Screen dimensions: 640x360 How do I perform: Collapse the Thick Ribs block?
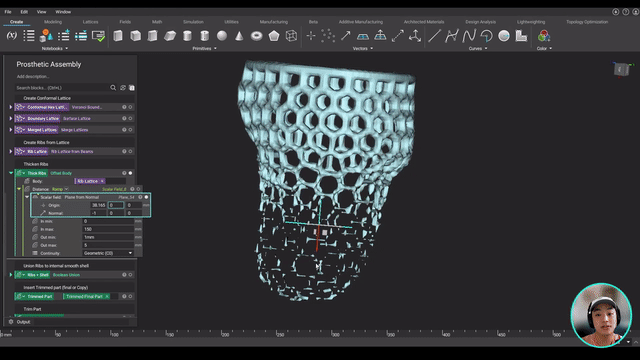pyautogui.click(x=11, y=173)
